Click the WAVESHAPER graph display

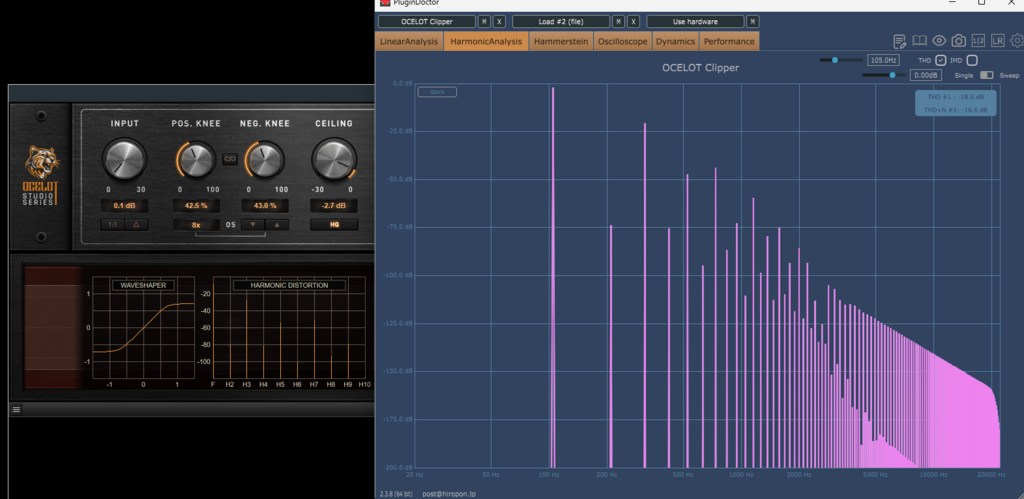click(x=143, y=328)
